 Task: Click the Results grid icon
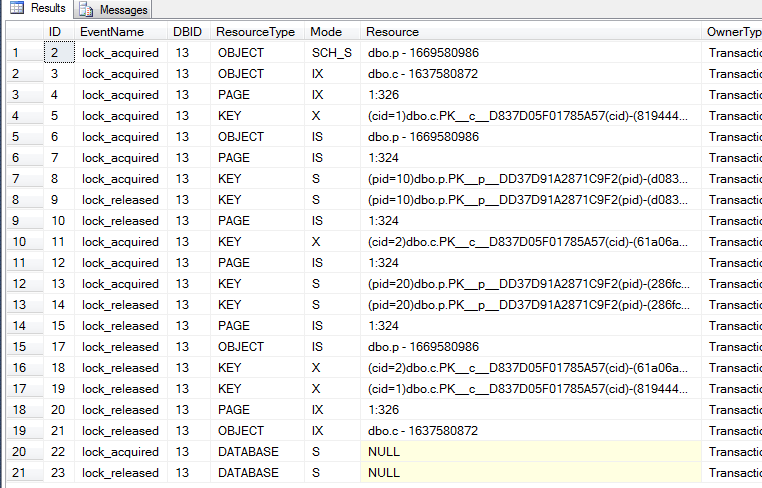point(17,9)
